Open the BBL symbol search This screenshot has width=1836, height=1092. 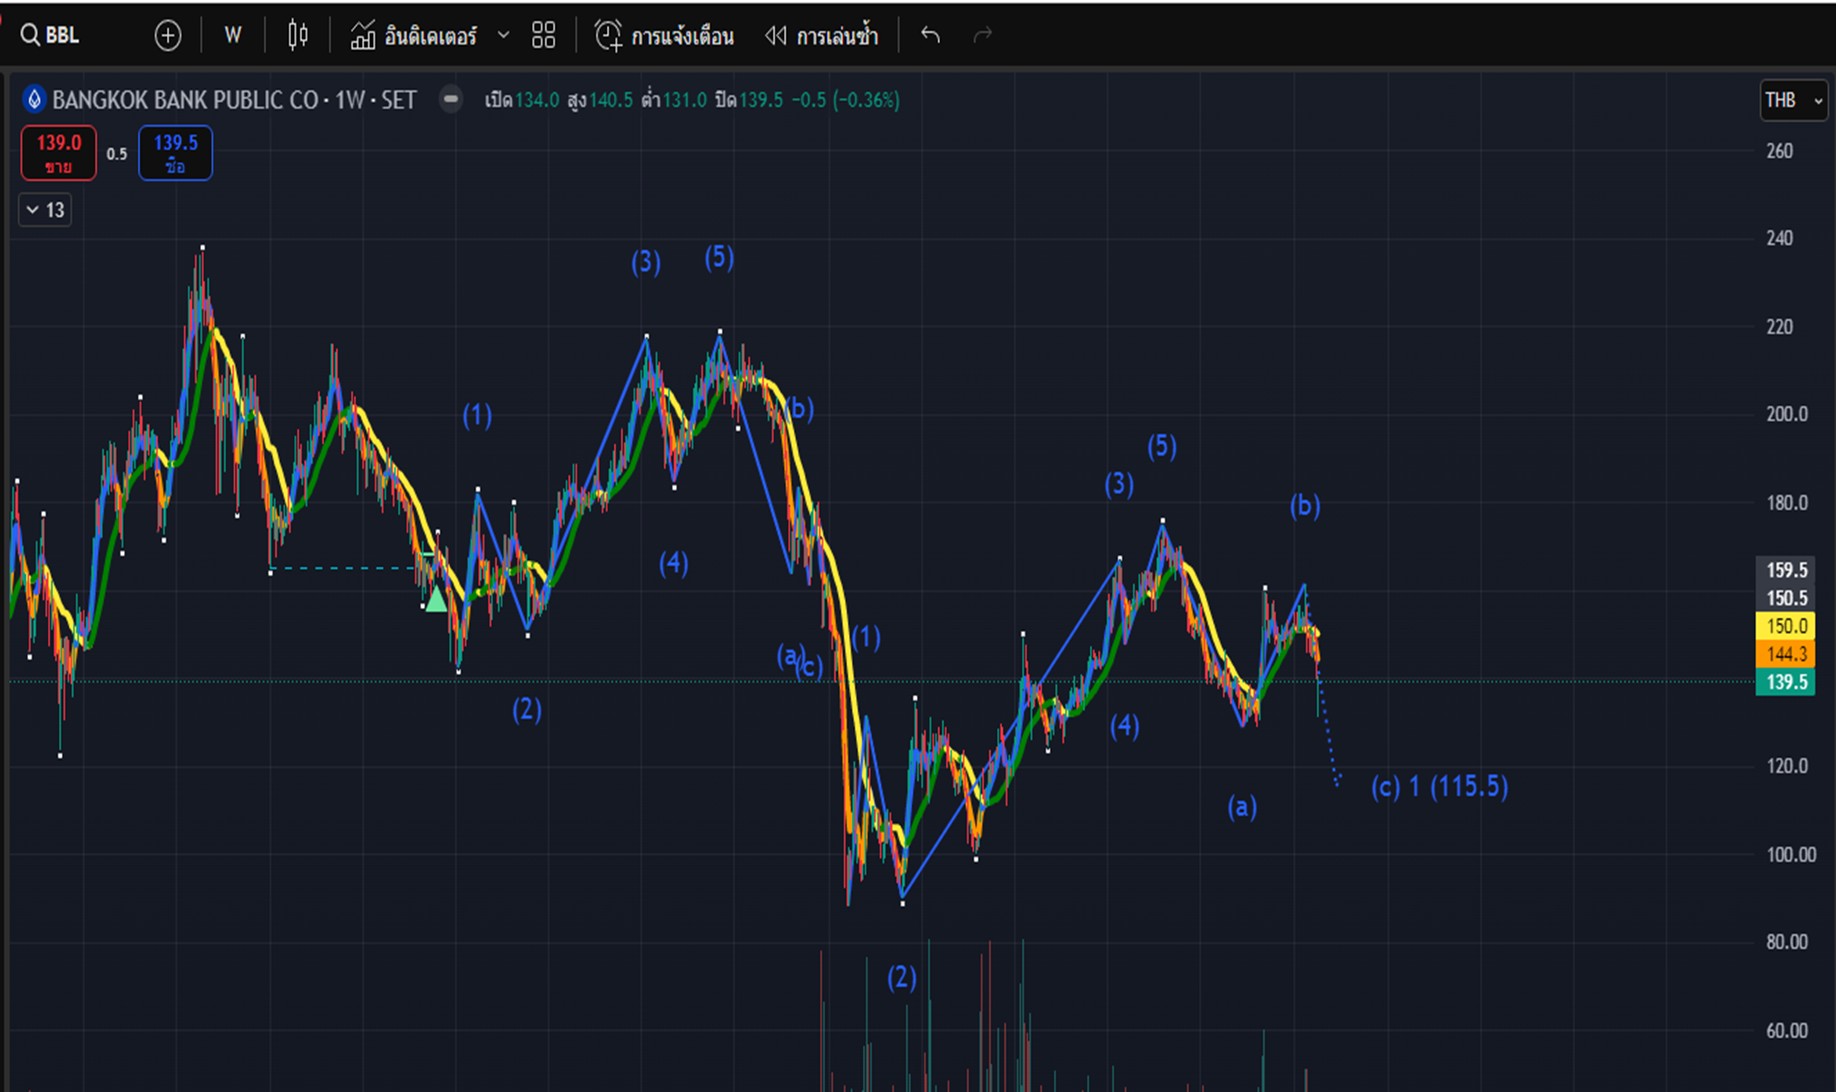[x=50, y=35]
